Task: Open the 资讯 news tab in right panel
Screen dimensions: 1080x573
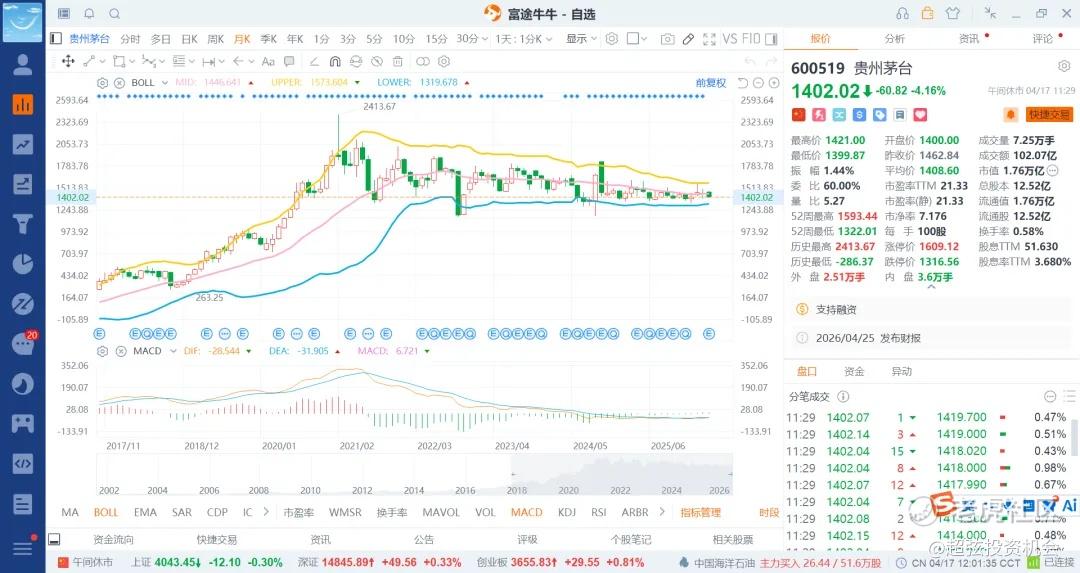Action: coord(969,39)
